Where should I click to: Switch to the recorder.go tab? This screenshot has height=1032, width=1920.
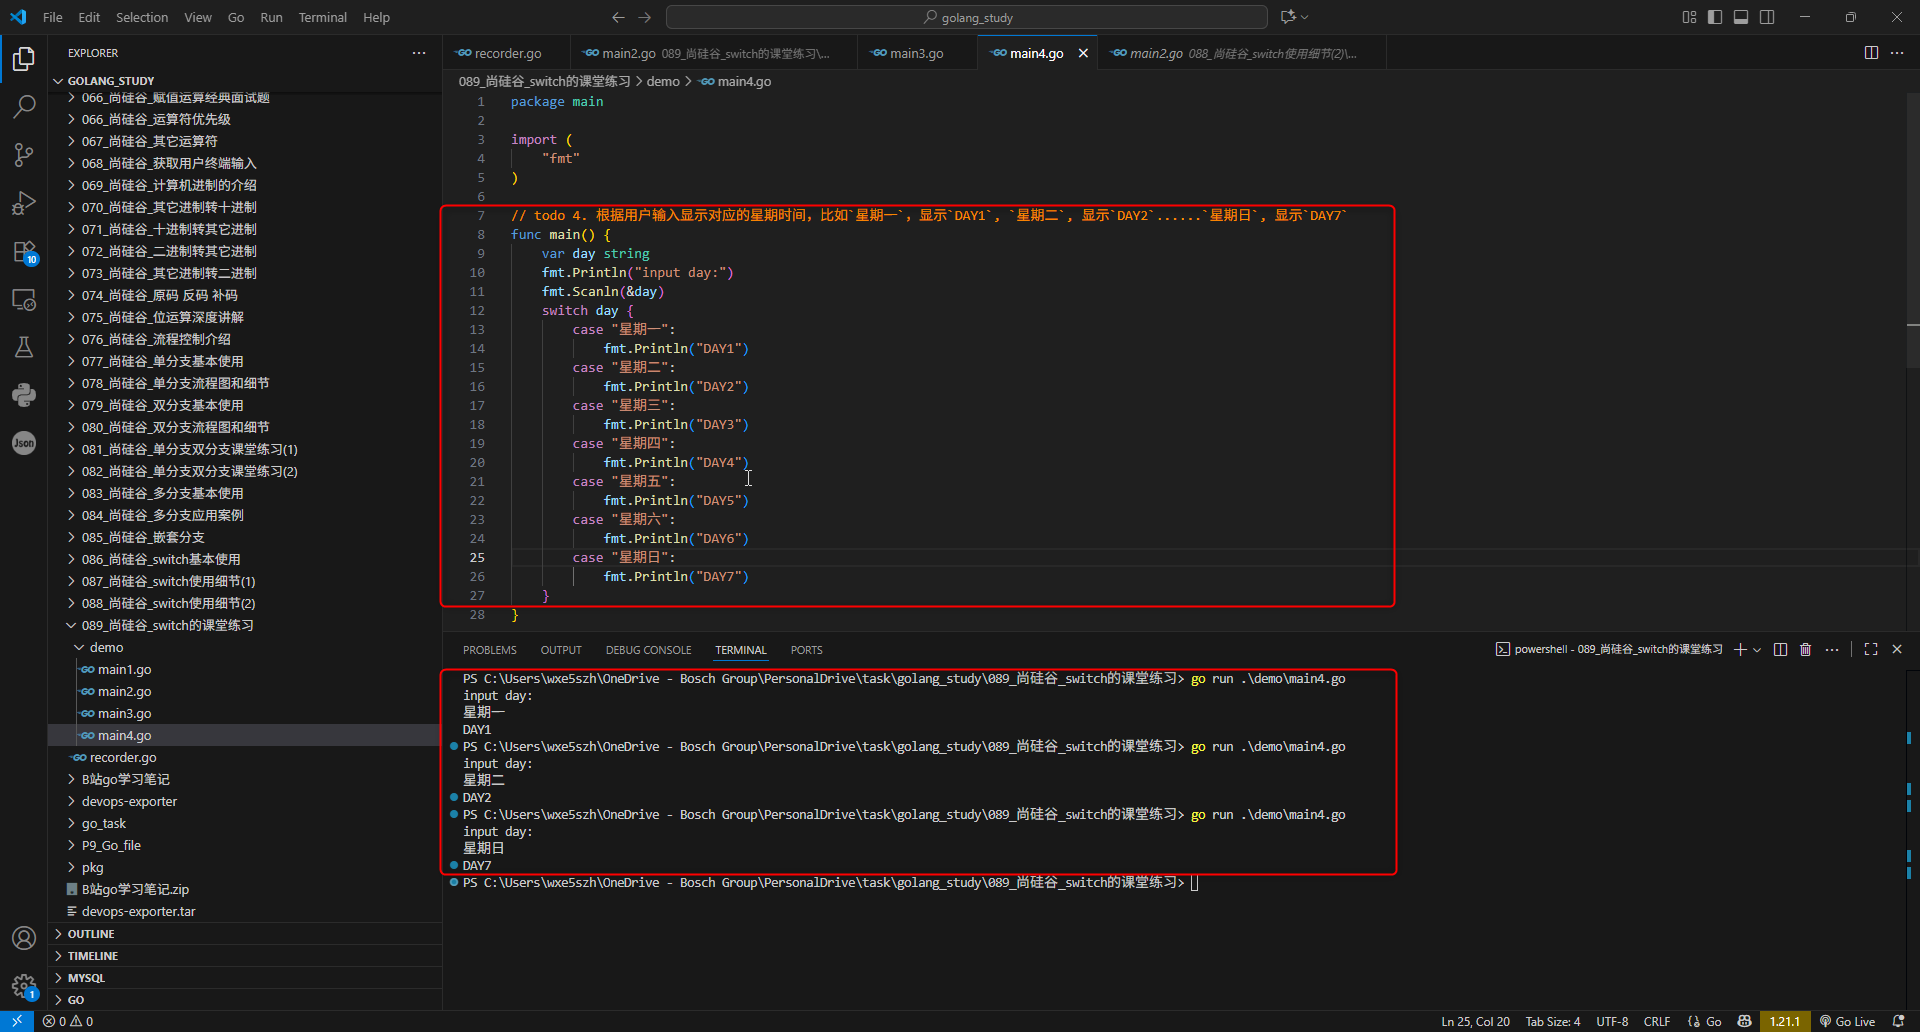click(x=506, y=53)
